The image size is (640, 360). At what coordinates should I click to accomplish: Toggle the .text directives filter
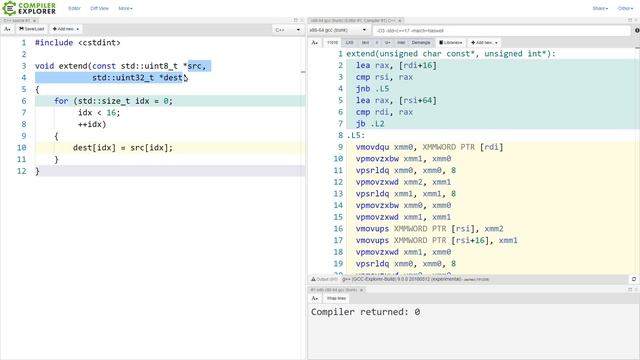coord(365,42)
